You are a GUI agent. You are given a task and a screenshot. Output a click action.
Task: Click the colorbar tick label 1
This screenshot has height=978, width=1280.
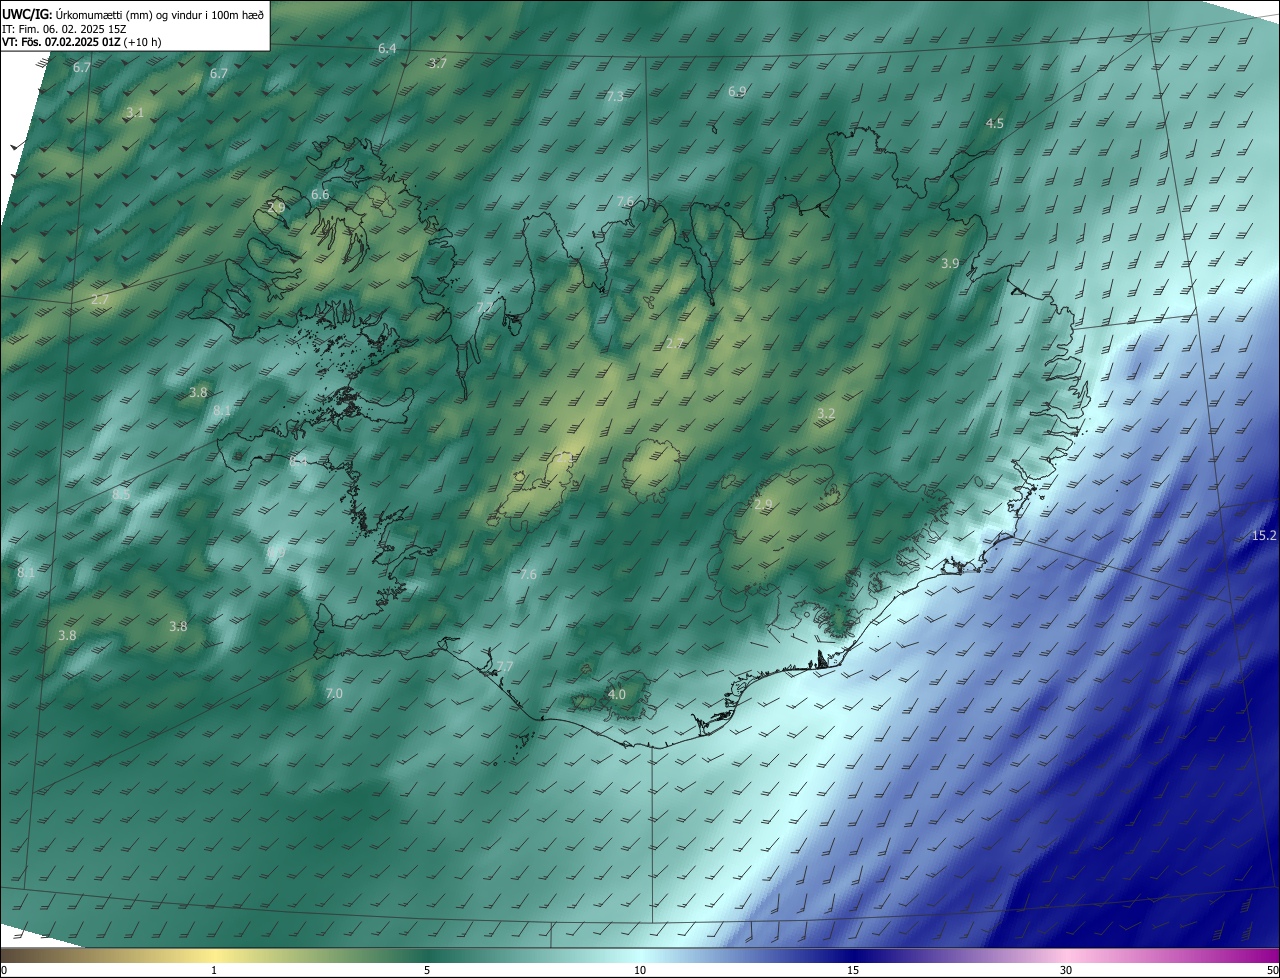tap(214, 971)
